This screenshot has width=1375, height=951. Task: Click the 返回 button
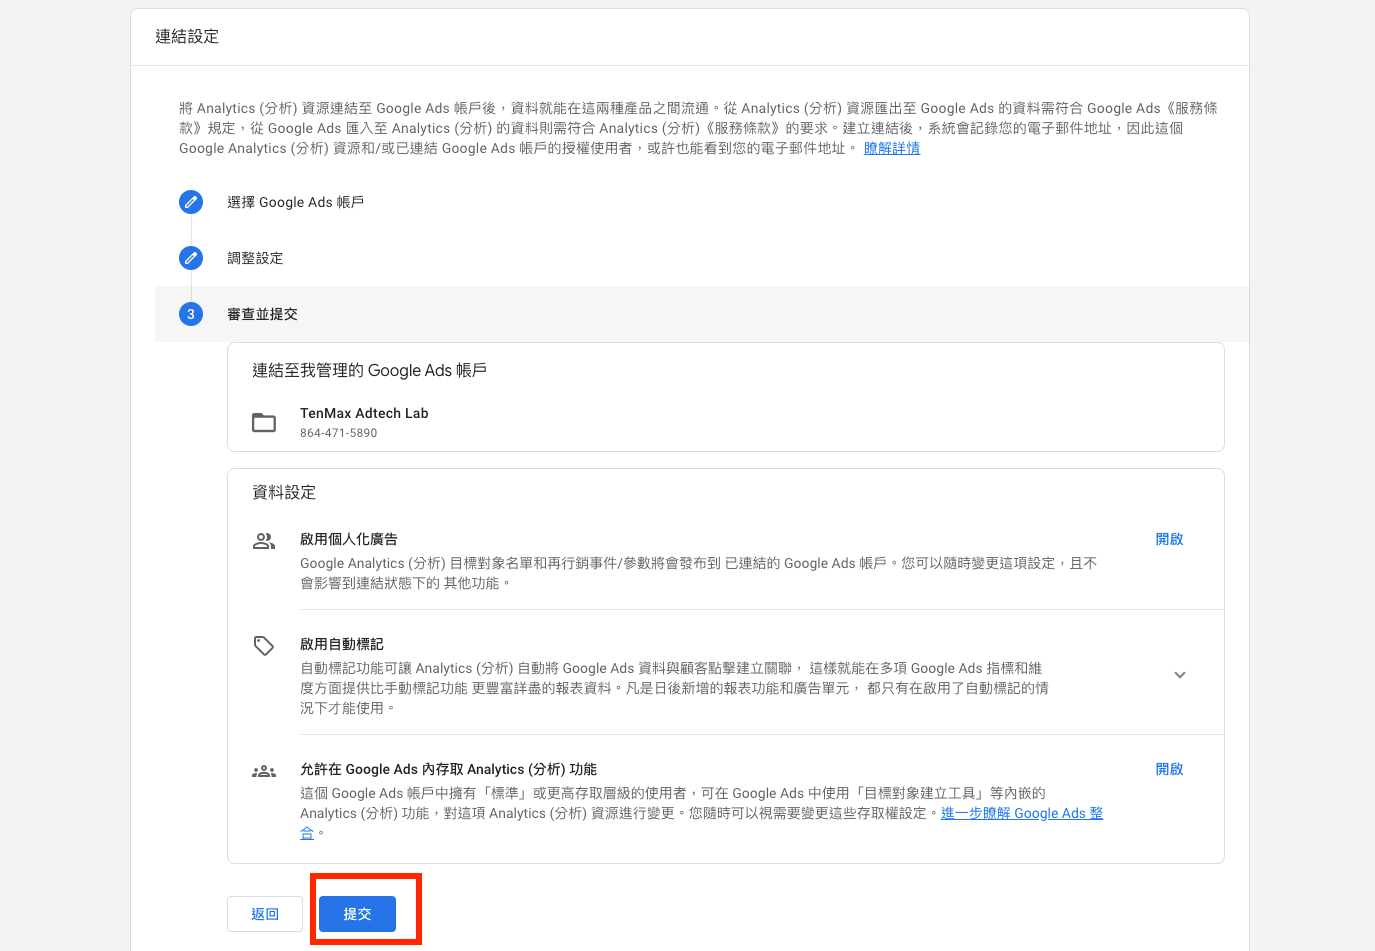coord(265,914)
